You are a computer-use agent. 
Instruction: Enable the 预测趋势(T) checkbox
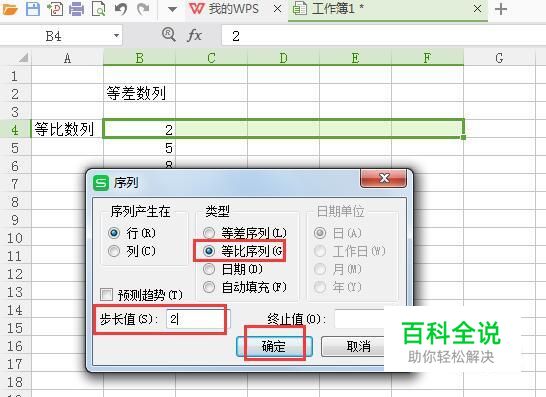tap(106, 295)
